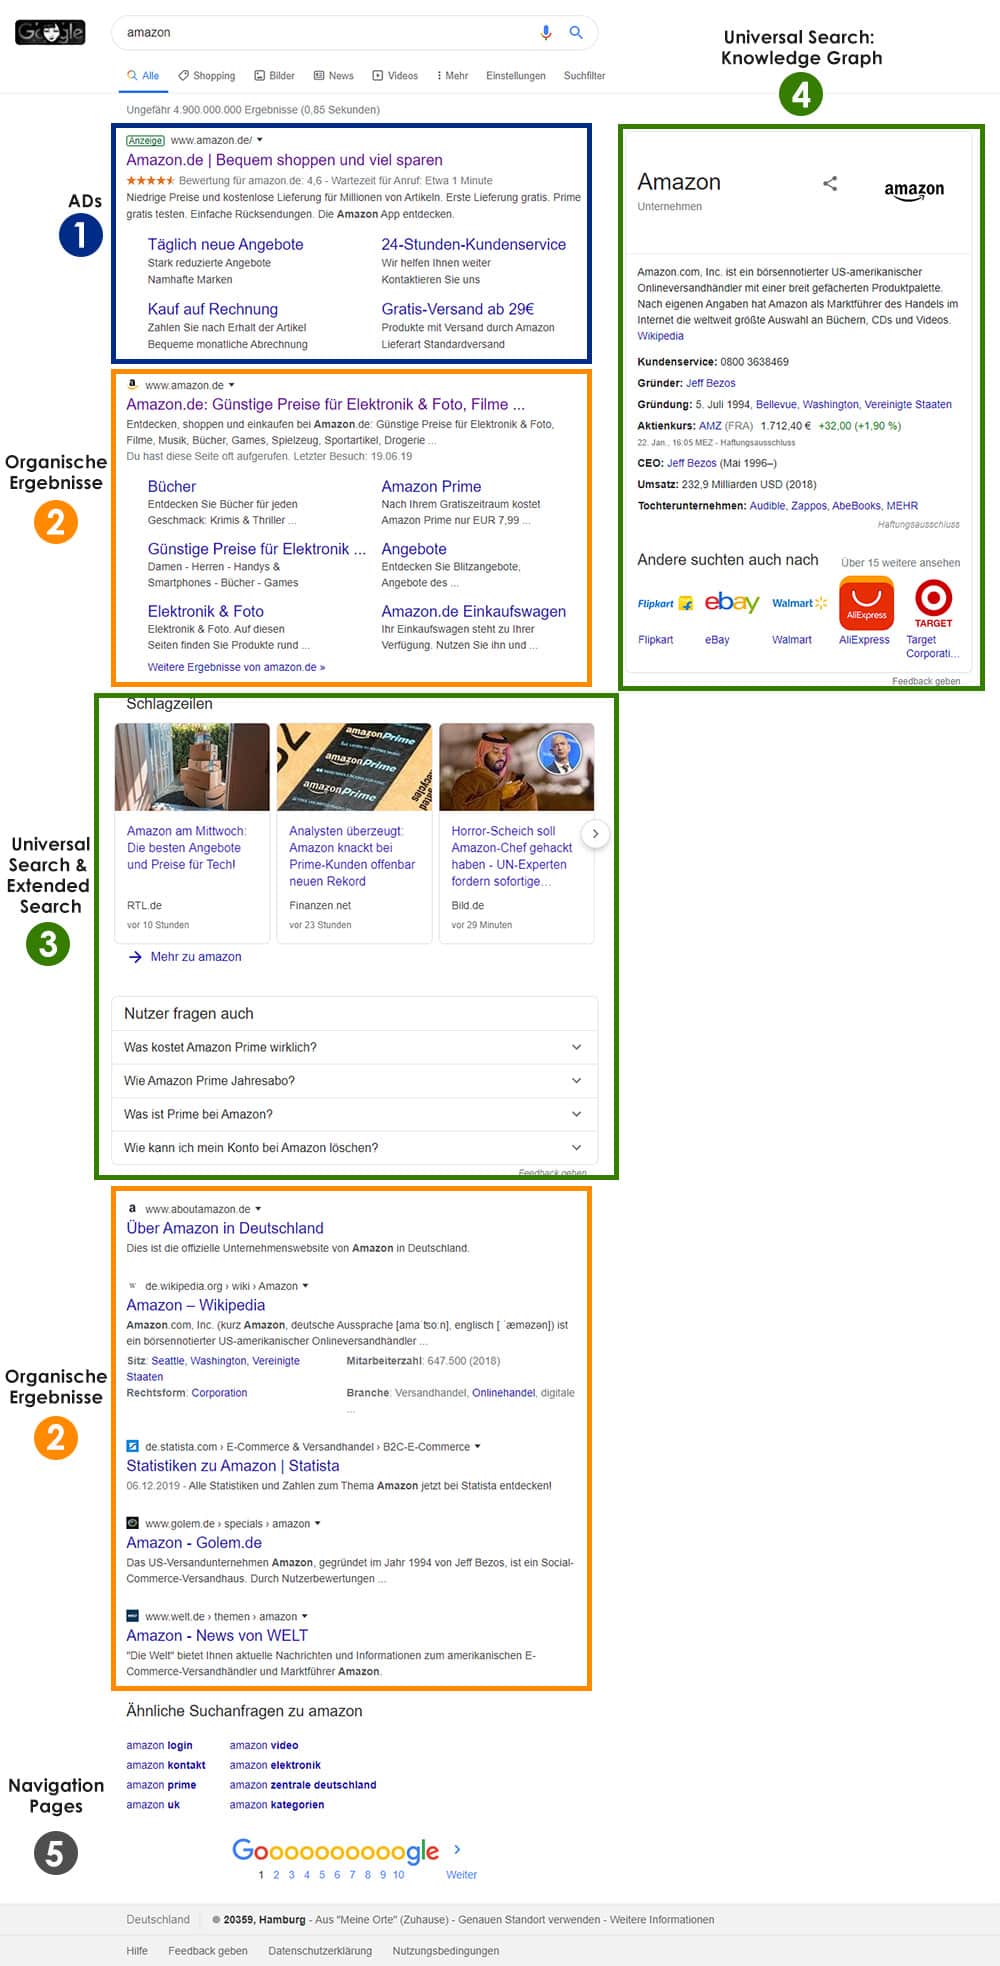Expand "Was ist Prime bei Amazon?" question
The width and height of the screenshot is (1000, 1966).
point(576,1114)
